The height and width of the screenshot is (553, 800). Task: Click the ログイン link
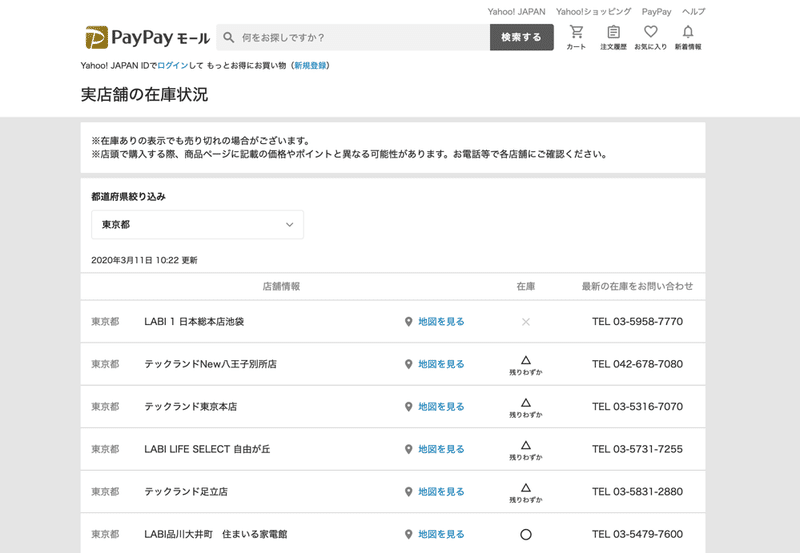(x=172, y=65)
